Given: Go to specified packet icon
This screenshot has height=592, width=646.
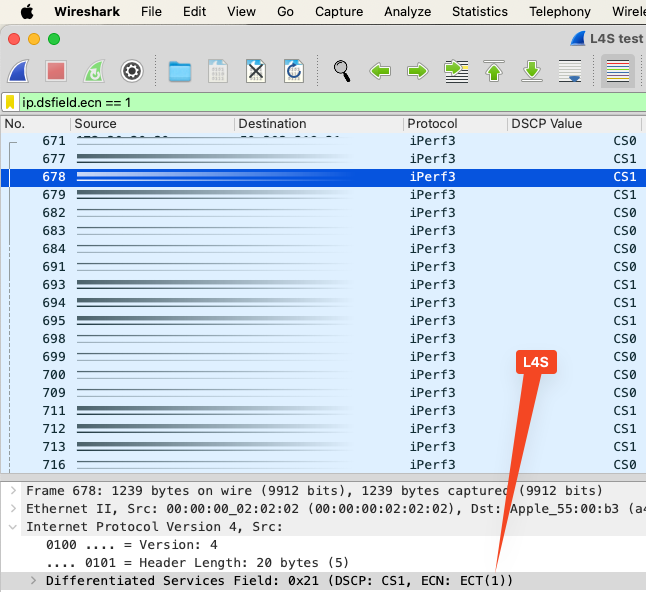Looking at the screenshot, I should pos(456,71).
